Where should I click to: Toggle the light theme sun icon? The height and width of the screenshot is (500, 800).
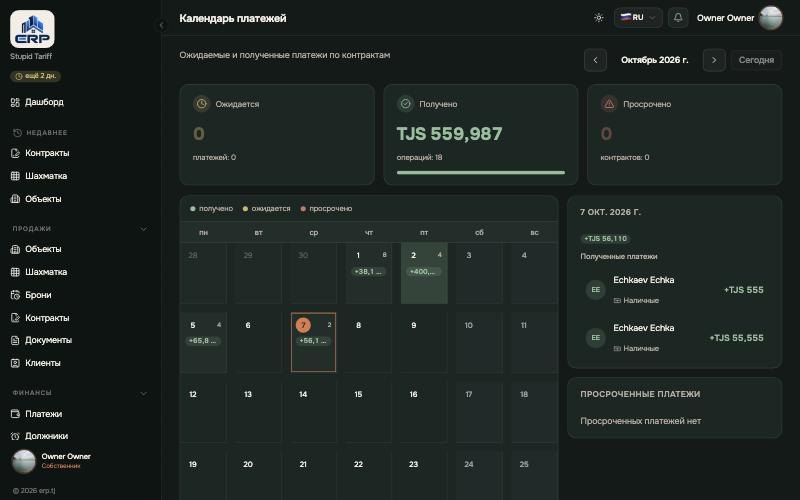tap(598, 18)
